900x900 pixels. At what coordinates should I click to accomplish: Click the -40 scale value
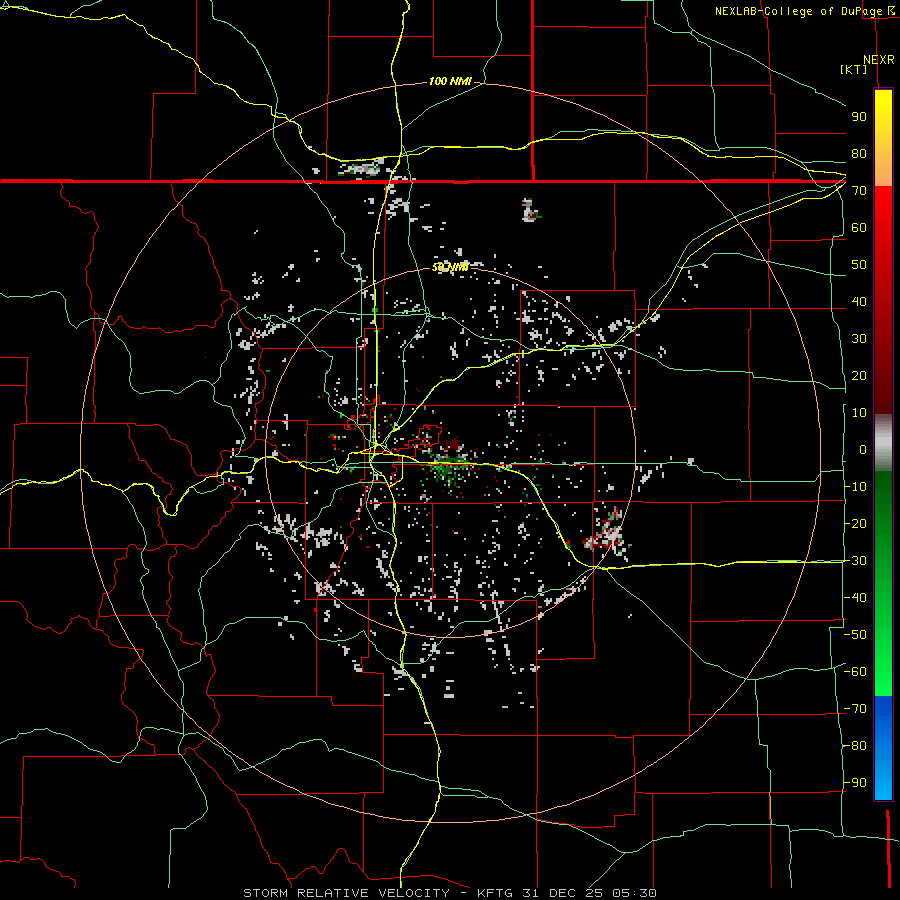coord(855,598)
